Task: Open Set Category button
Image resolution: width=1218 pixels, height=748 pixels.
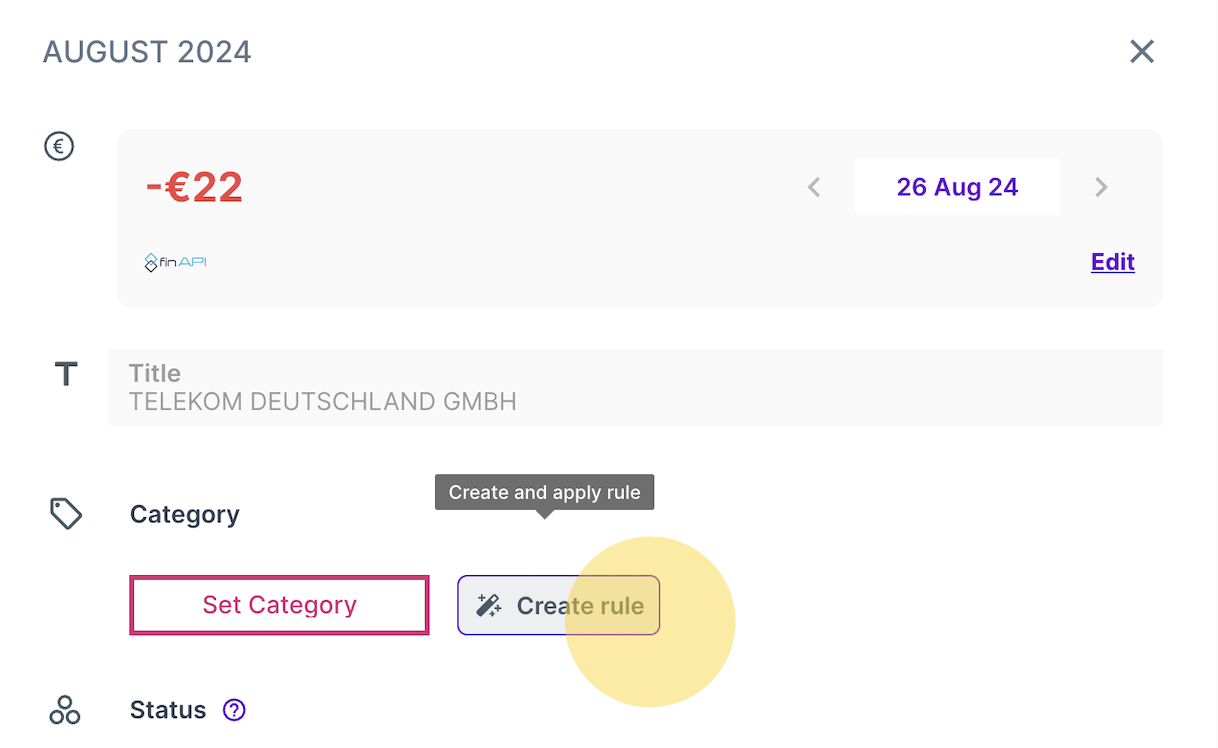Action: pos(279,605)
